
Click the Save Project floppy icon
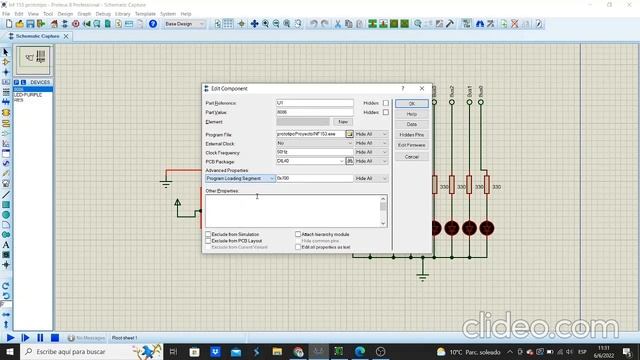point(30,24)
